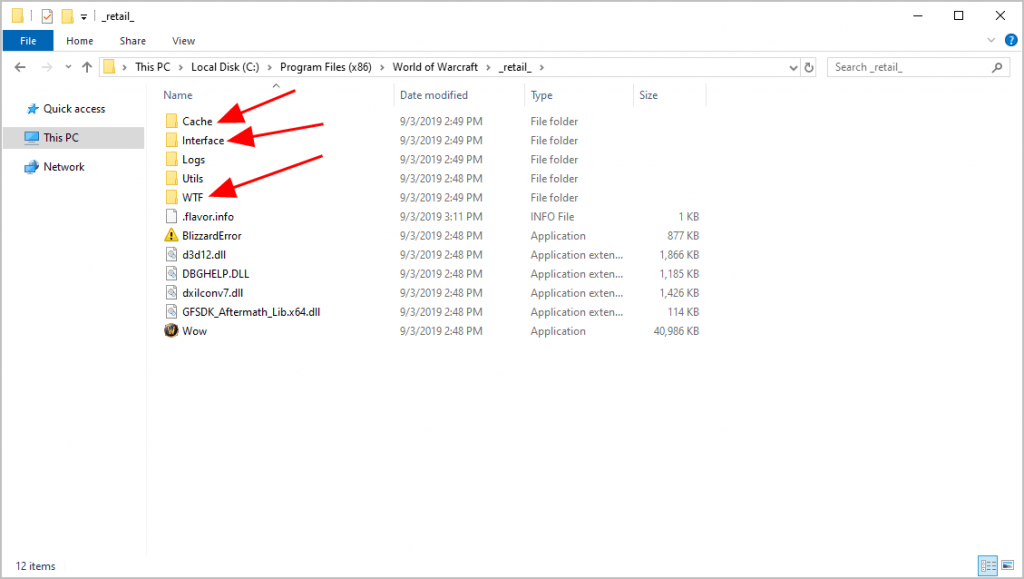Open recent locations dropdown arrow

[68, 67]
